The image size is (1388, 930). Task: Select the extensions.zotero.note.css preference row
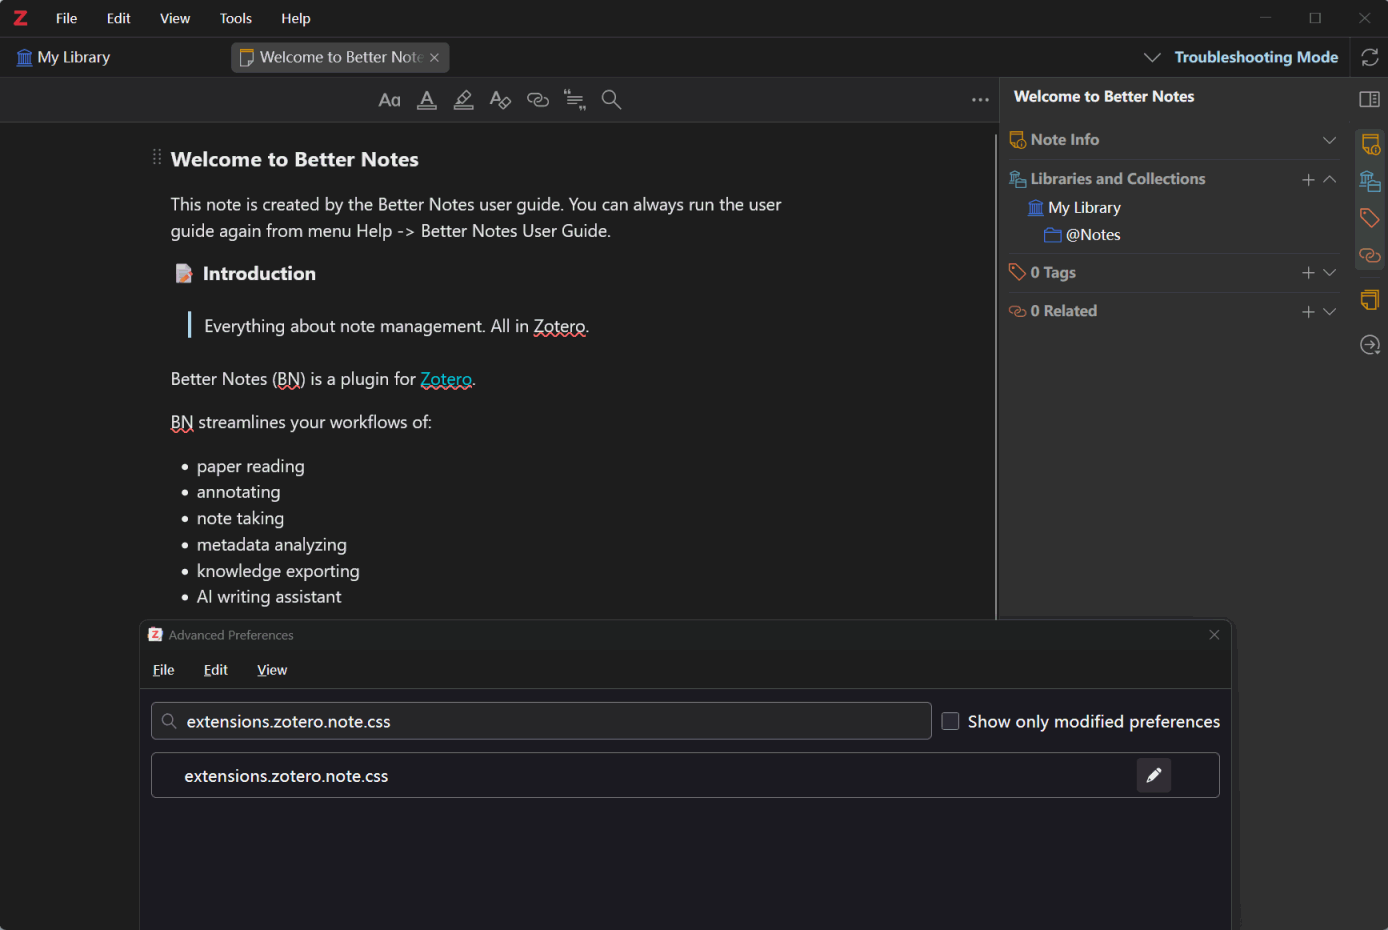tap(685, 775)
